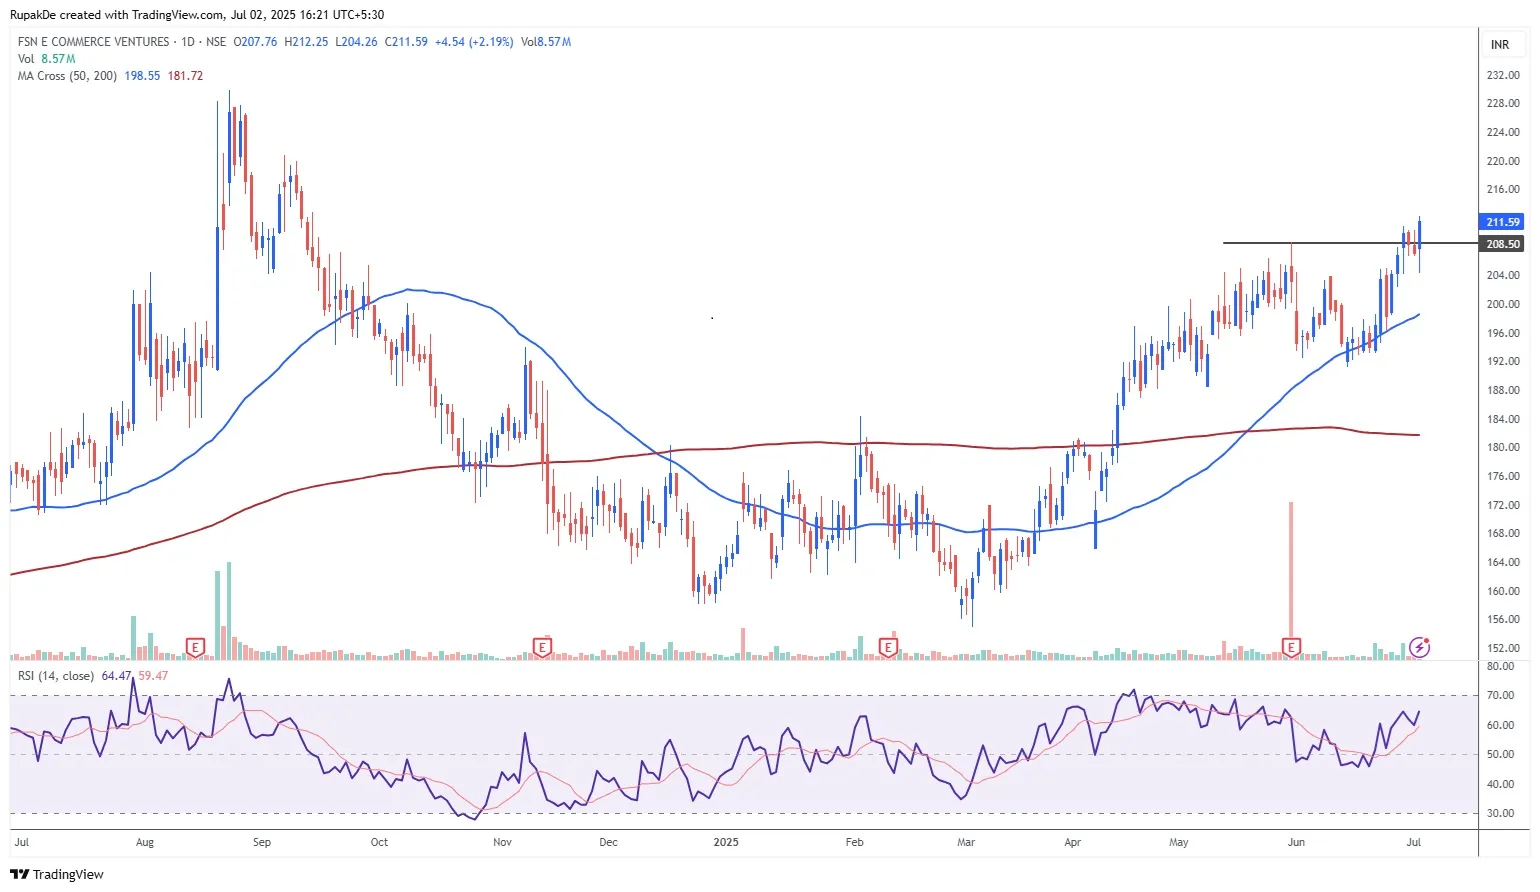Viewport: 1540px width, 892px height.
Task: Select the RSI (14, close) indicator legend
Action: pos(56,676)
